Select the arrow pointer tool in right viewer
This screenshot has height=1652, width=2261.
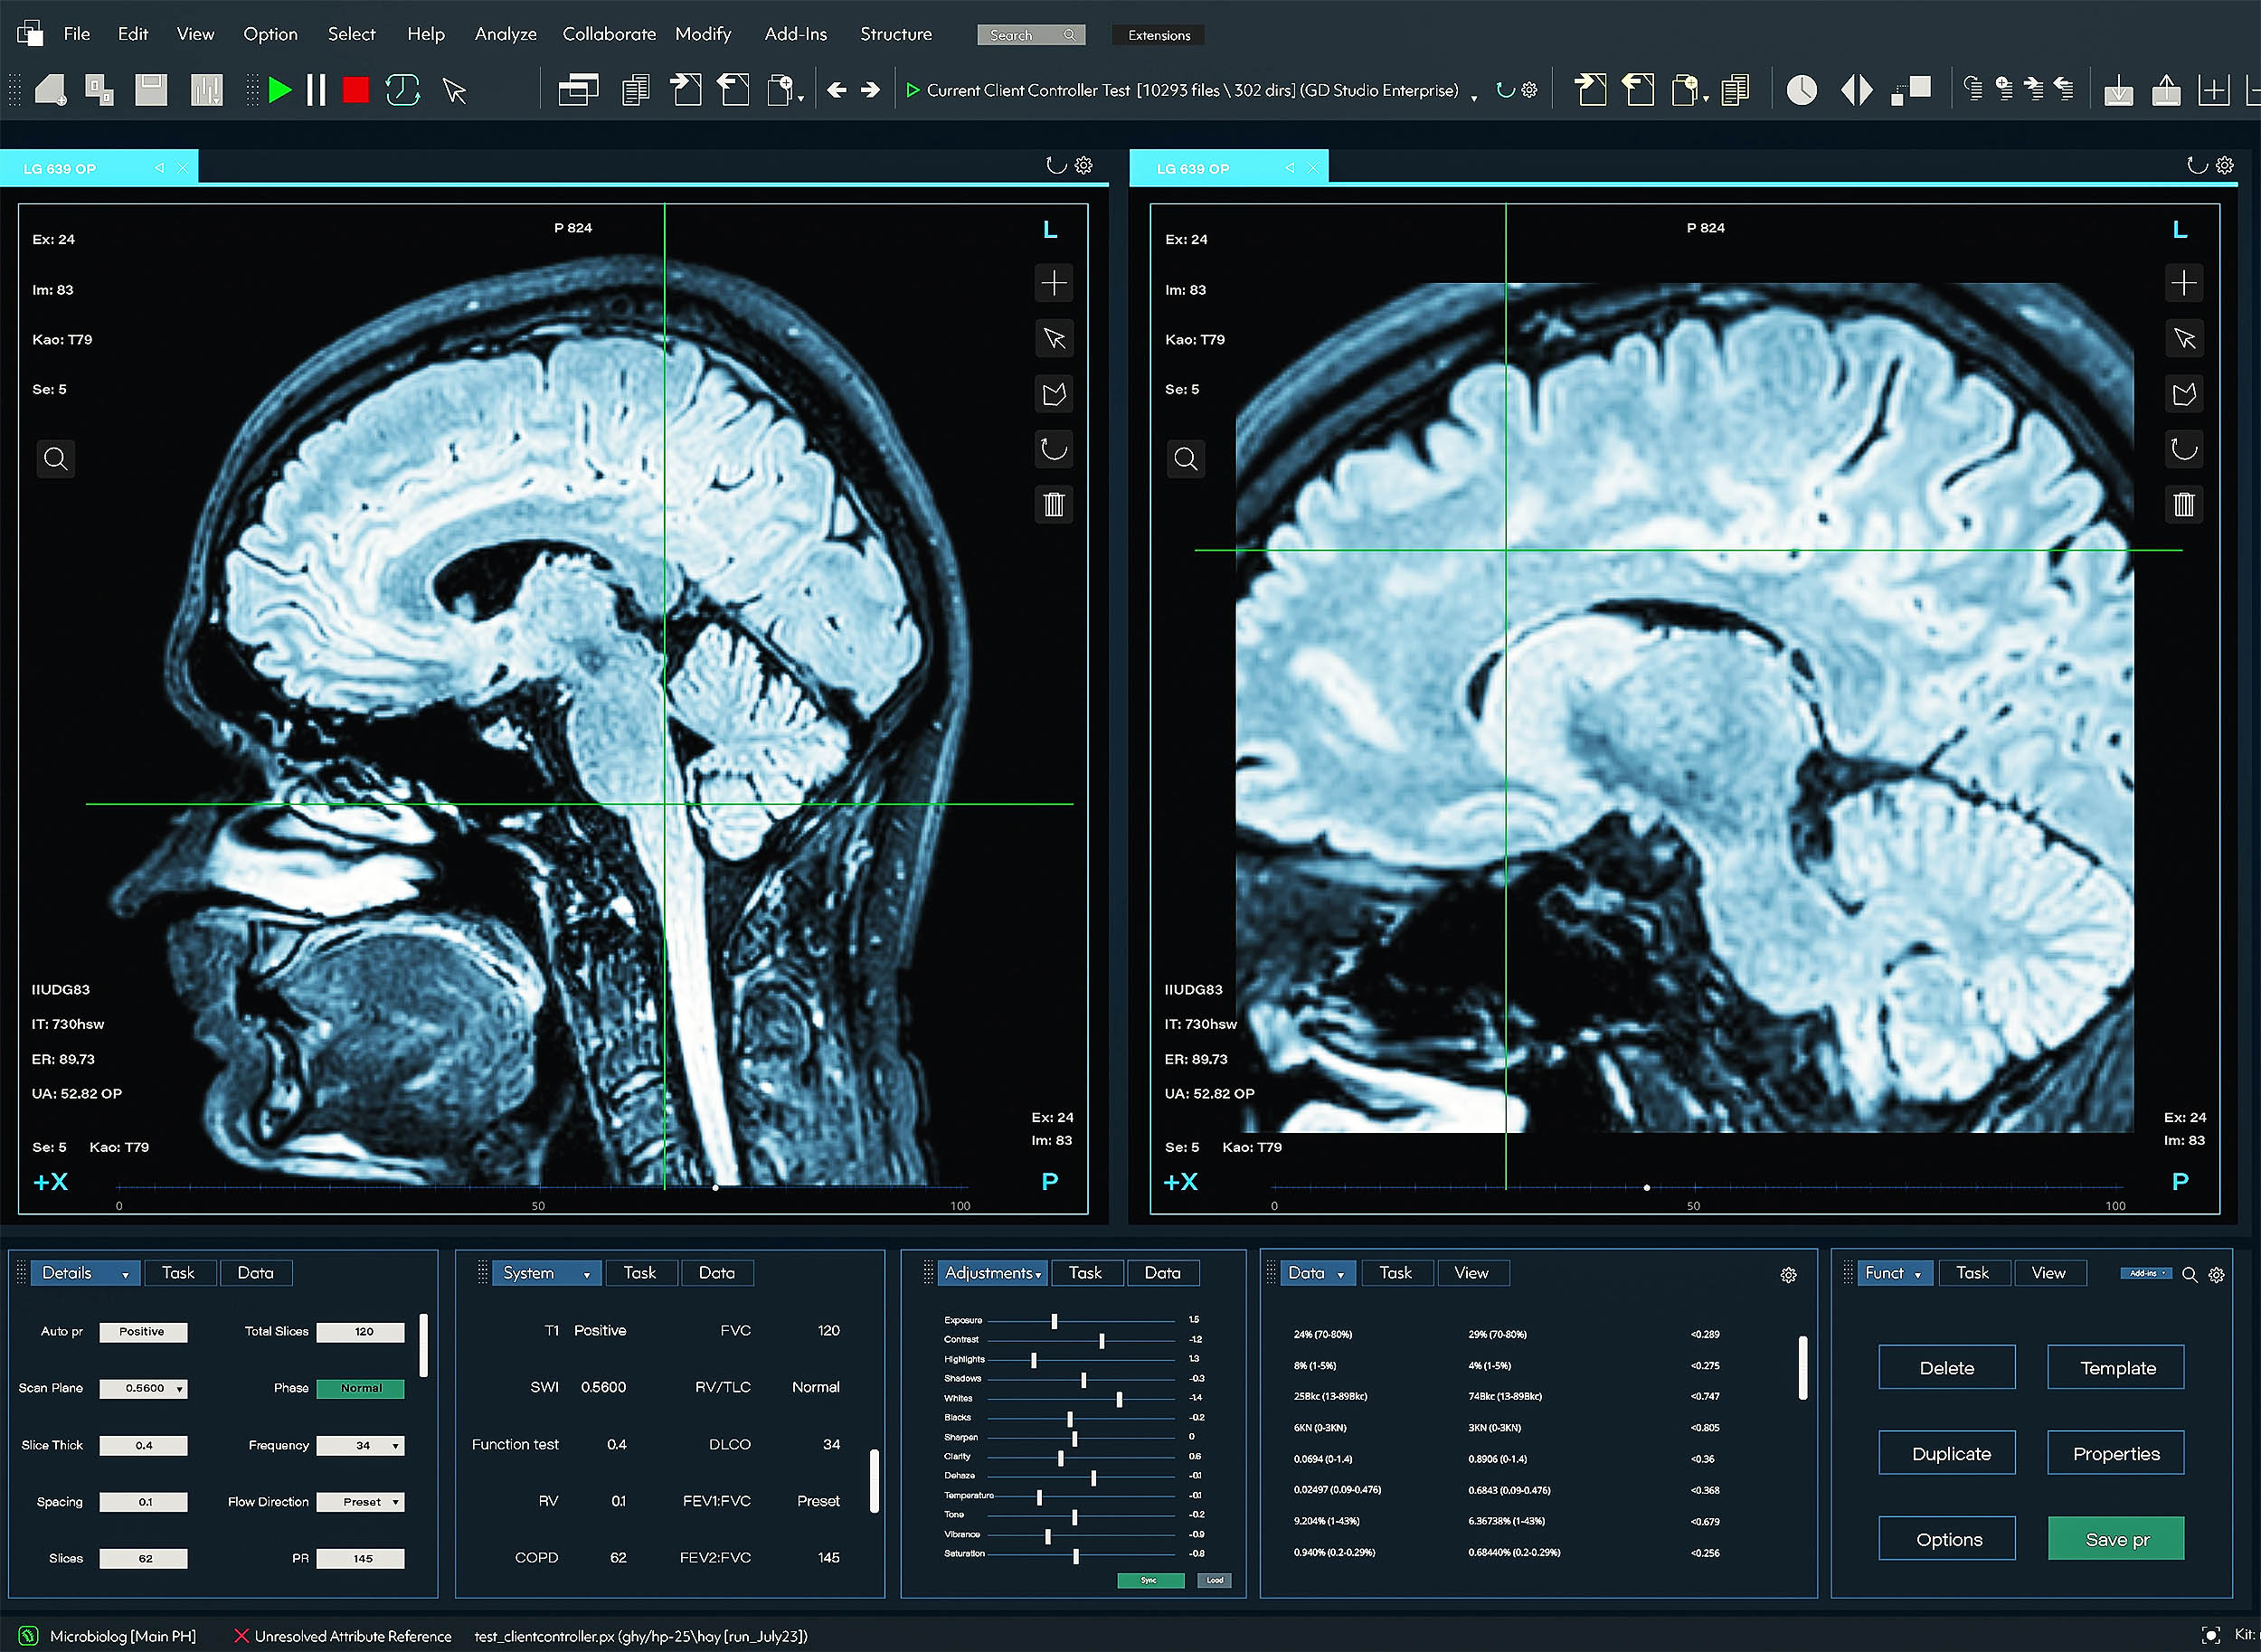tap(2184, 339)
